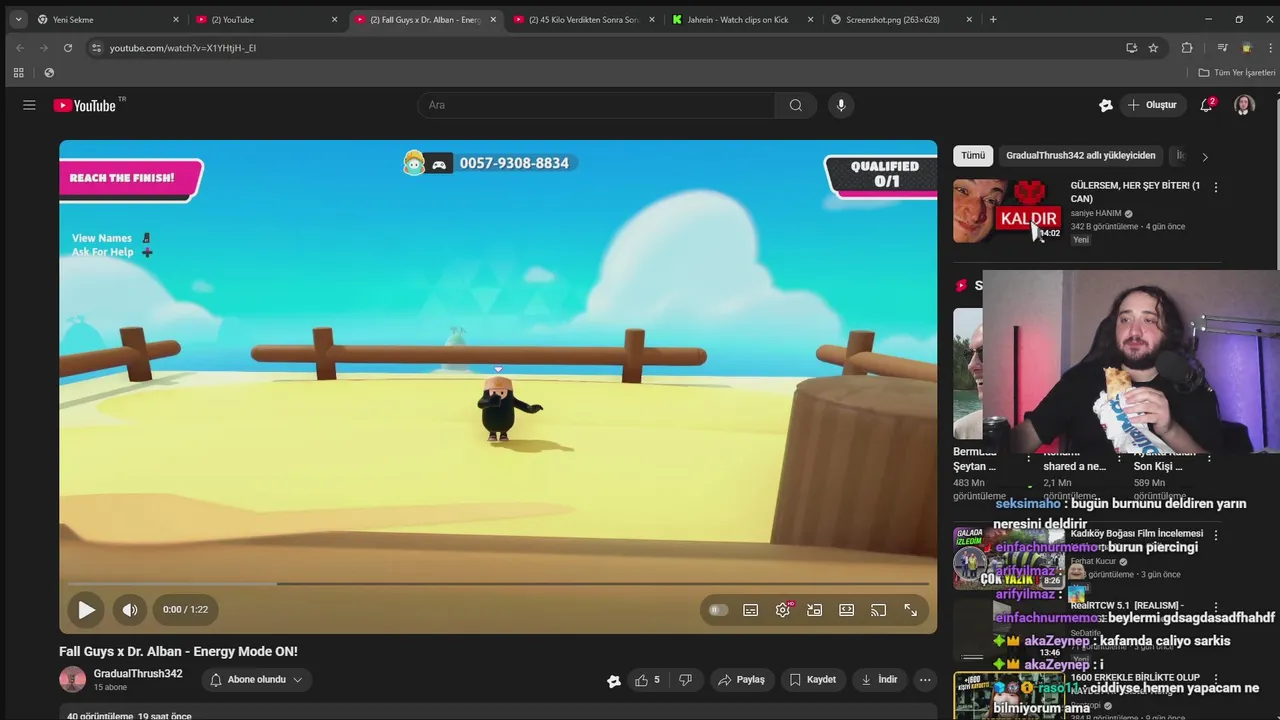
Task: Click the video title Fall Guys x Dr. Alban
Action: (x=178, y=651)
